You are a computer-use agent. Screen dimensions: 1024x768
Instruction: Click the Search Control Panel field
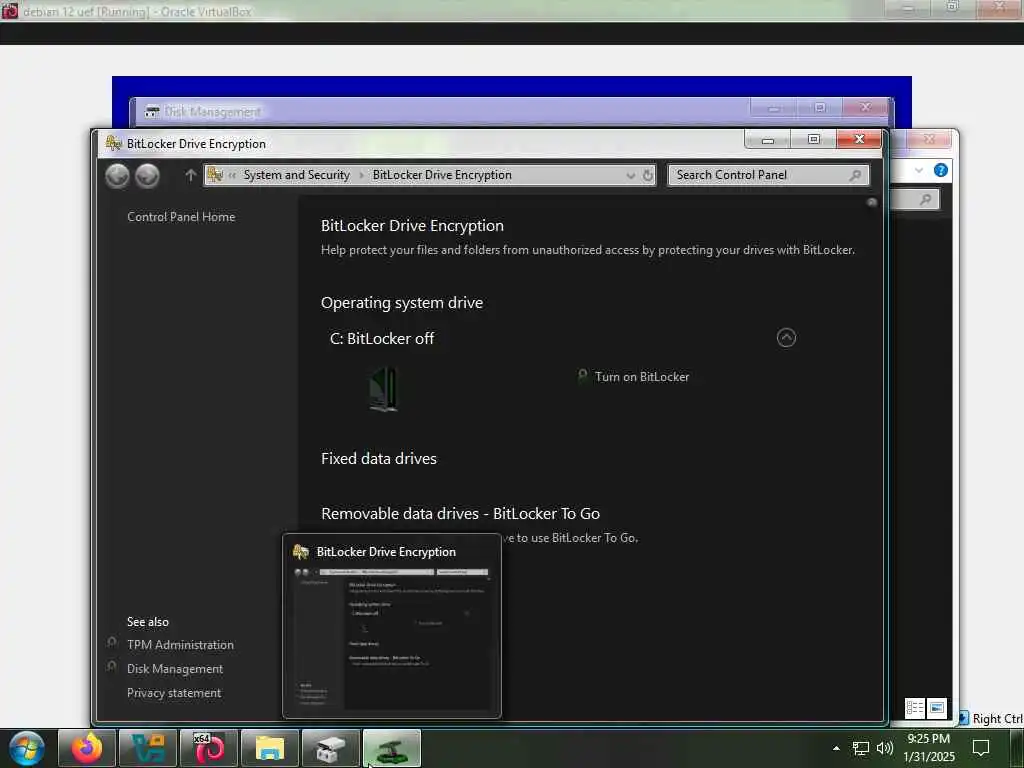[768, 175]
